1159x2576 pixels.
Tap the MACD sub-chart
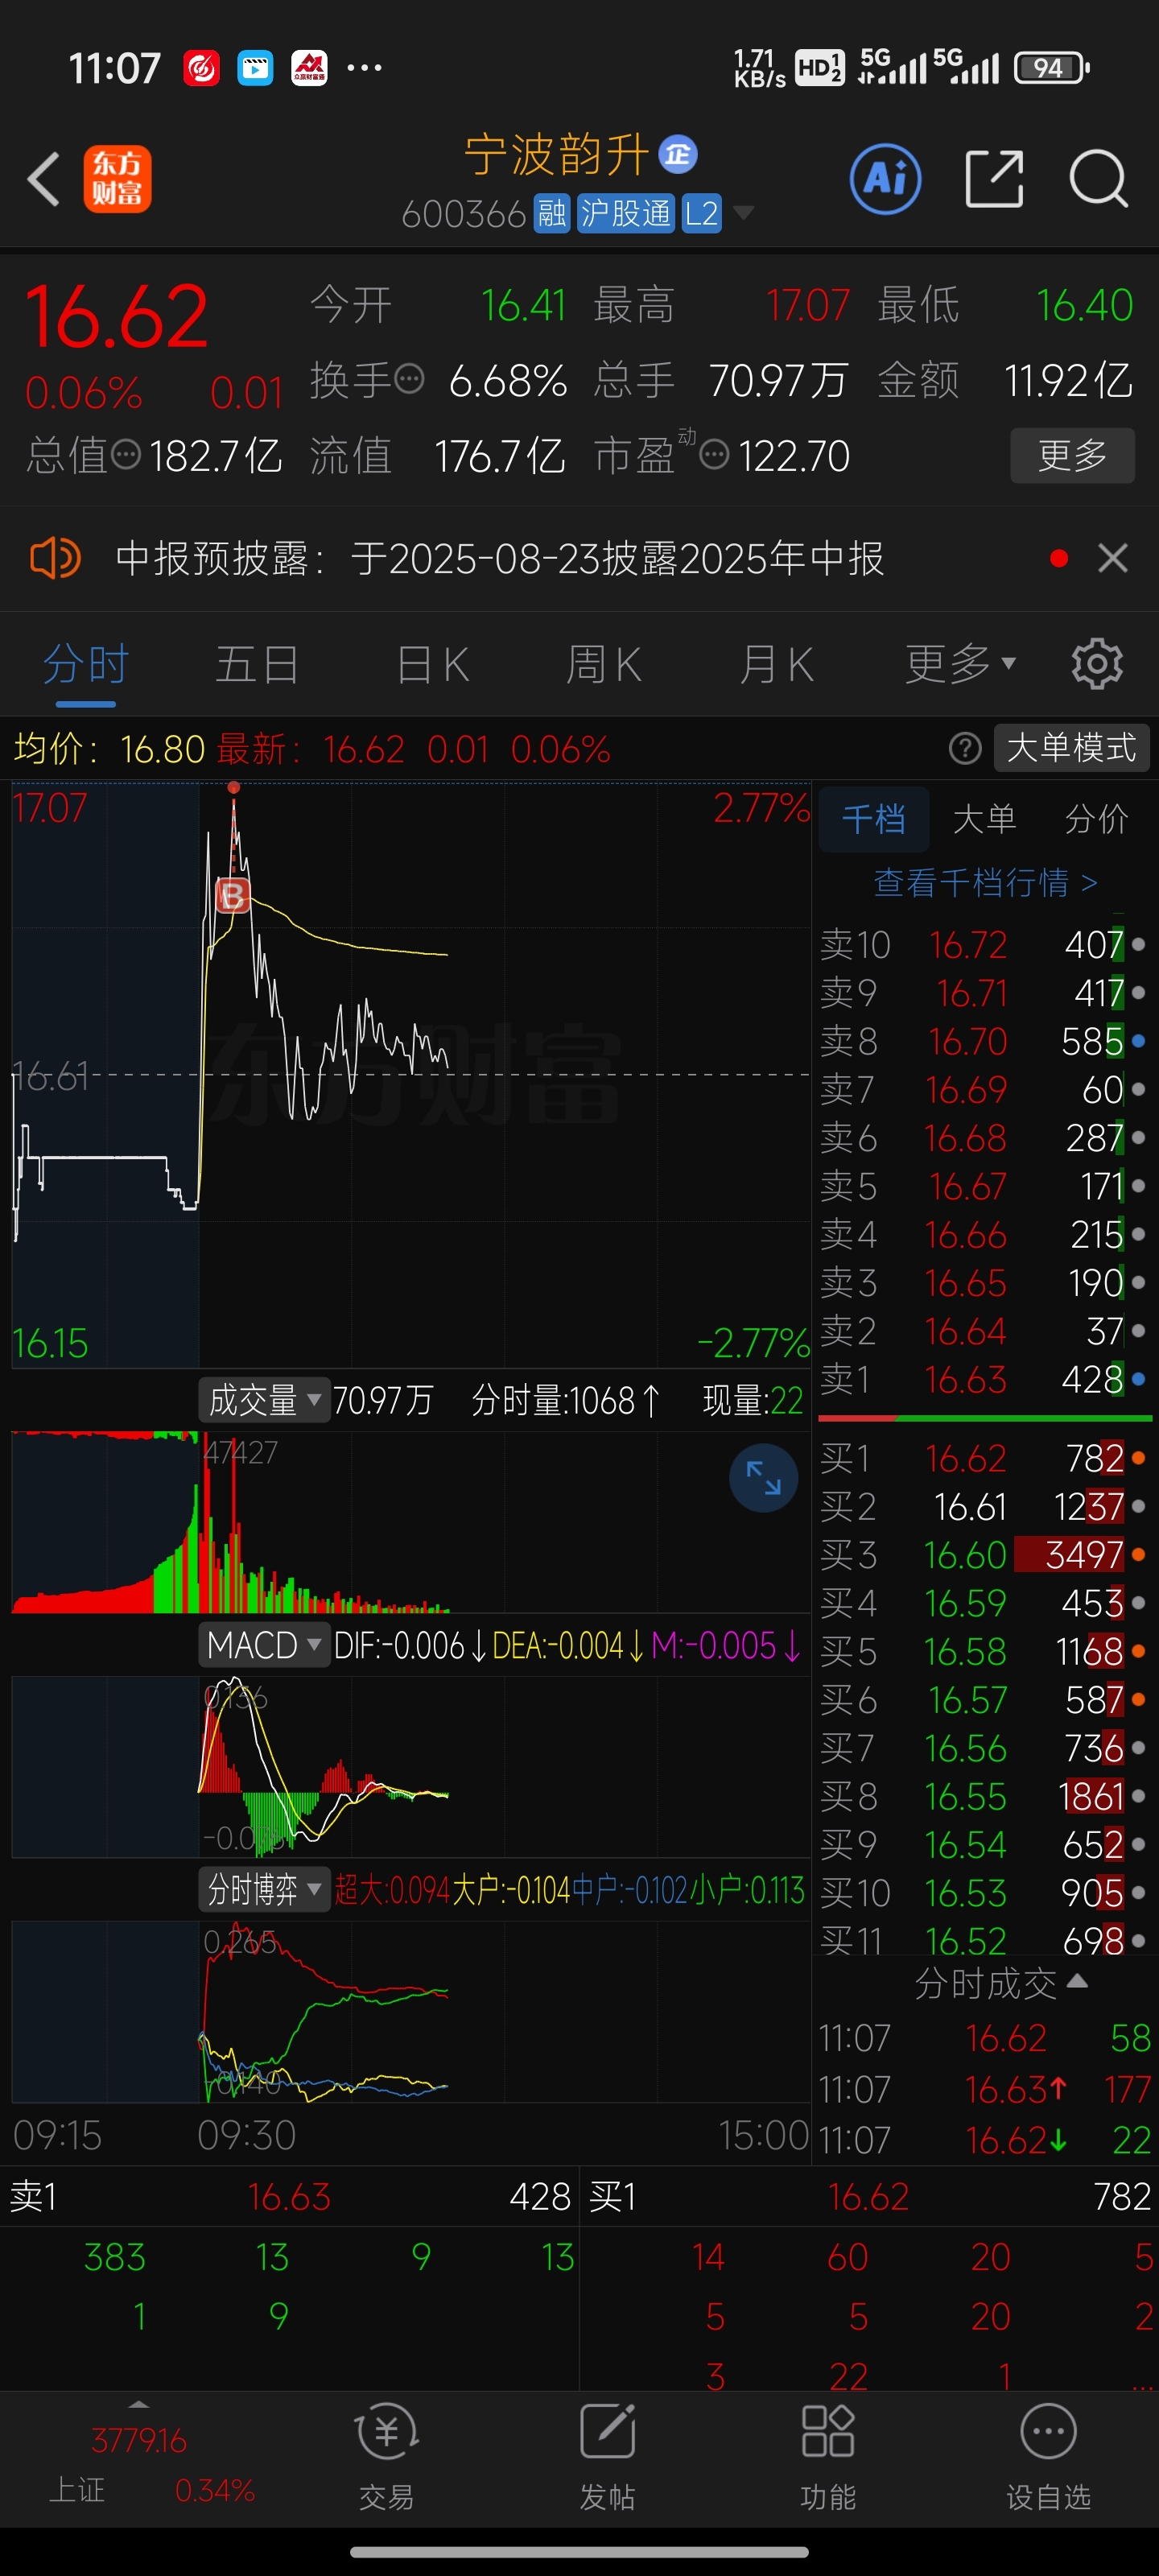tap(411, 1767)
